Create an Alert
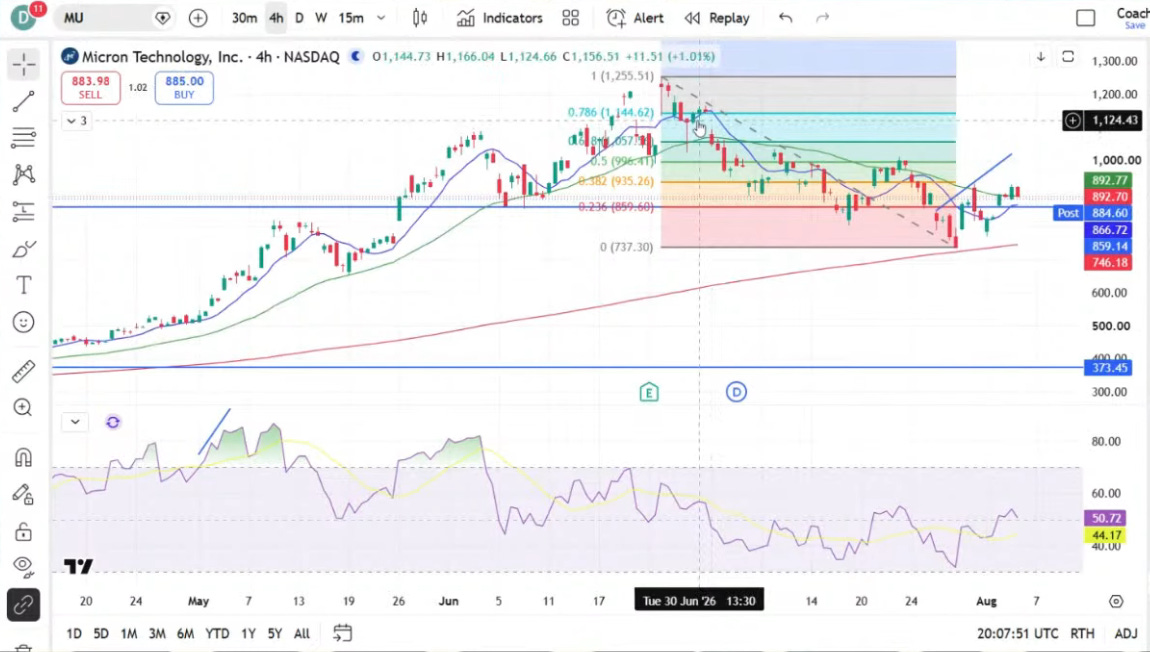The height and width of the screenshot is (652, 1150). click(x=634, y=18)
